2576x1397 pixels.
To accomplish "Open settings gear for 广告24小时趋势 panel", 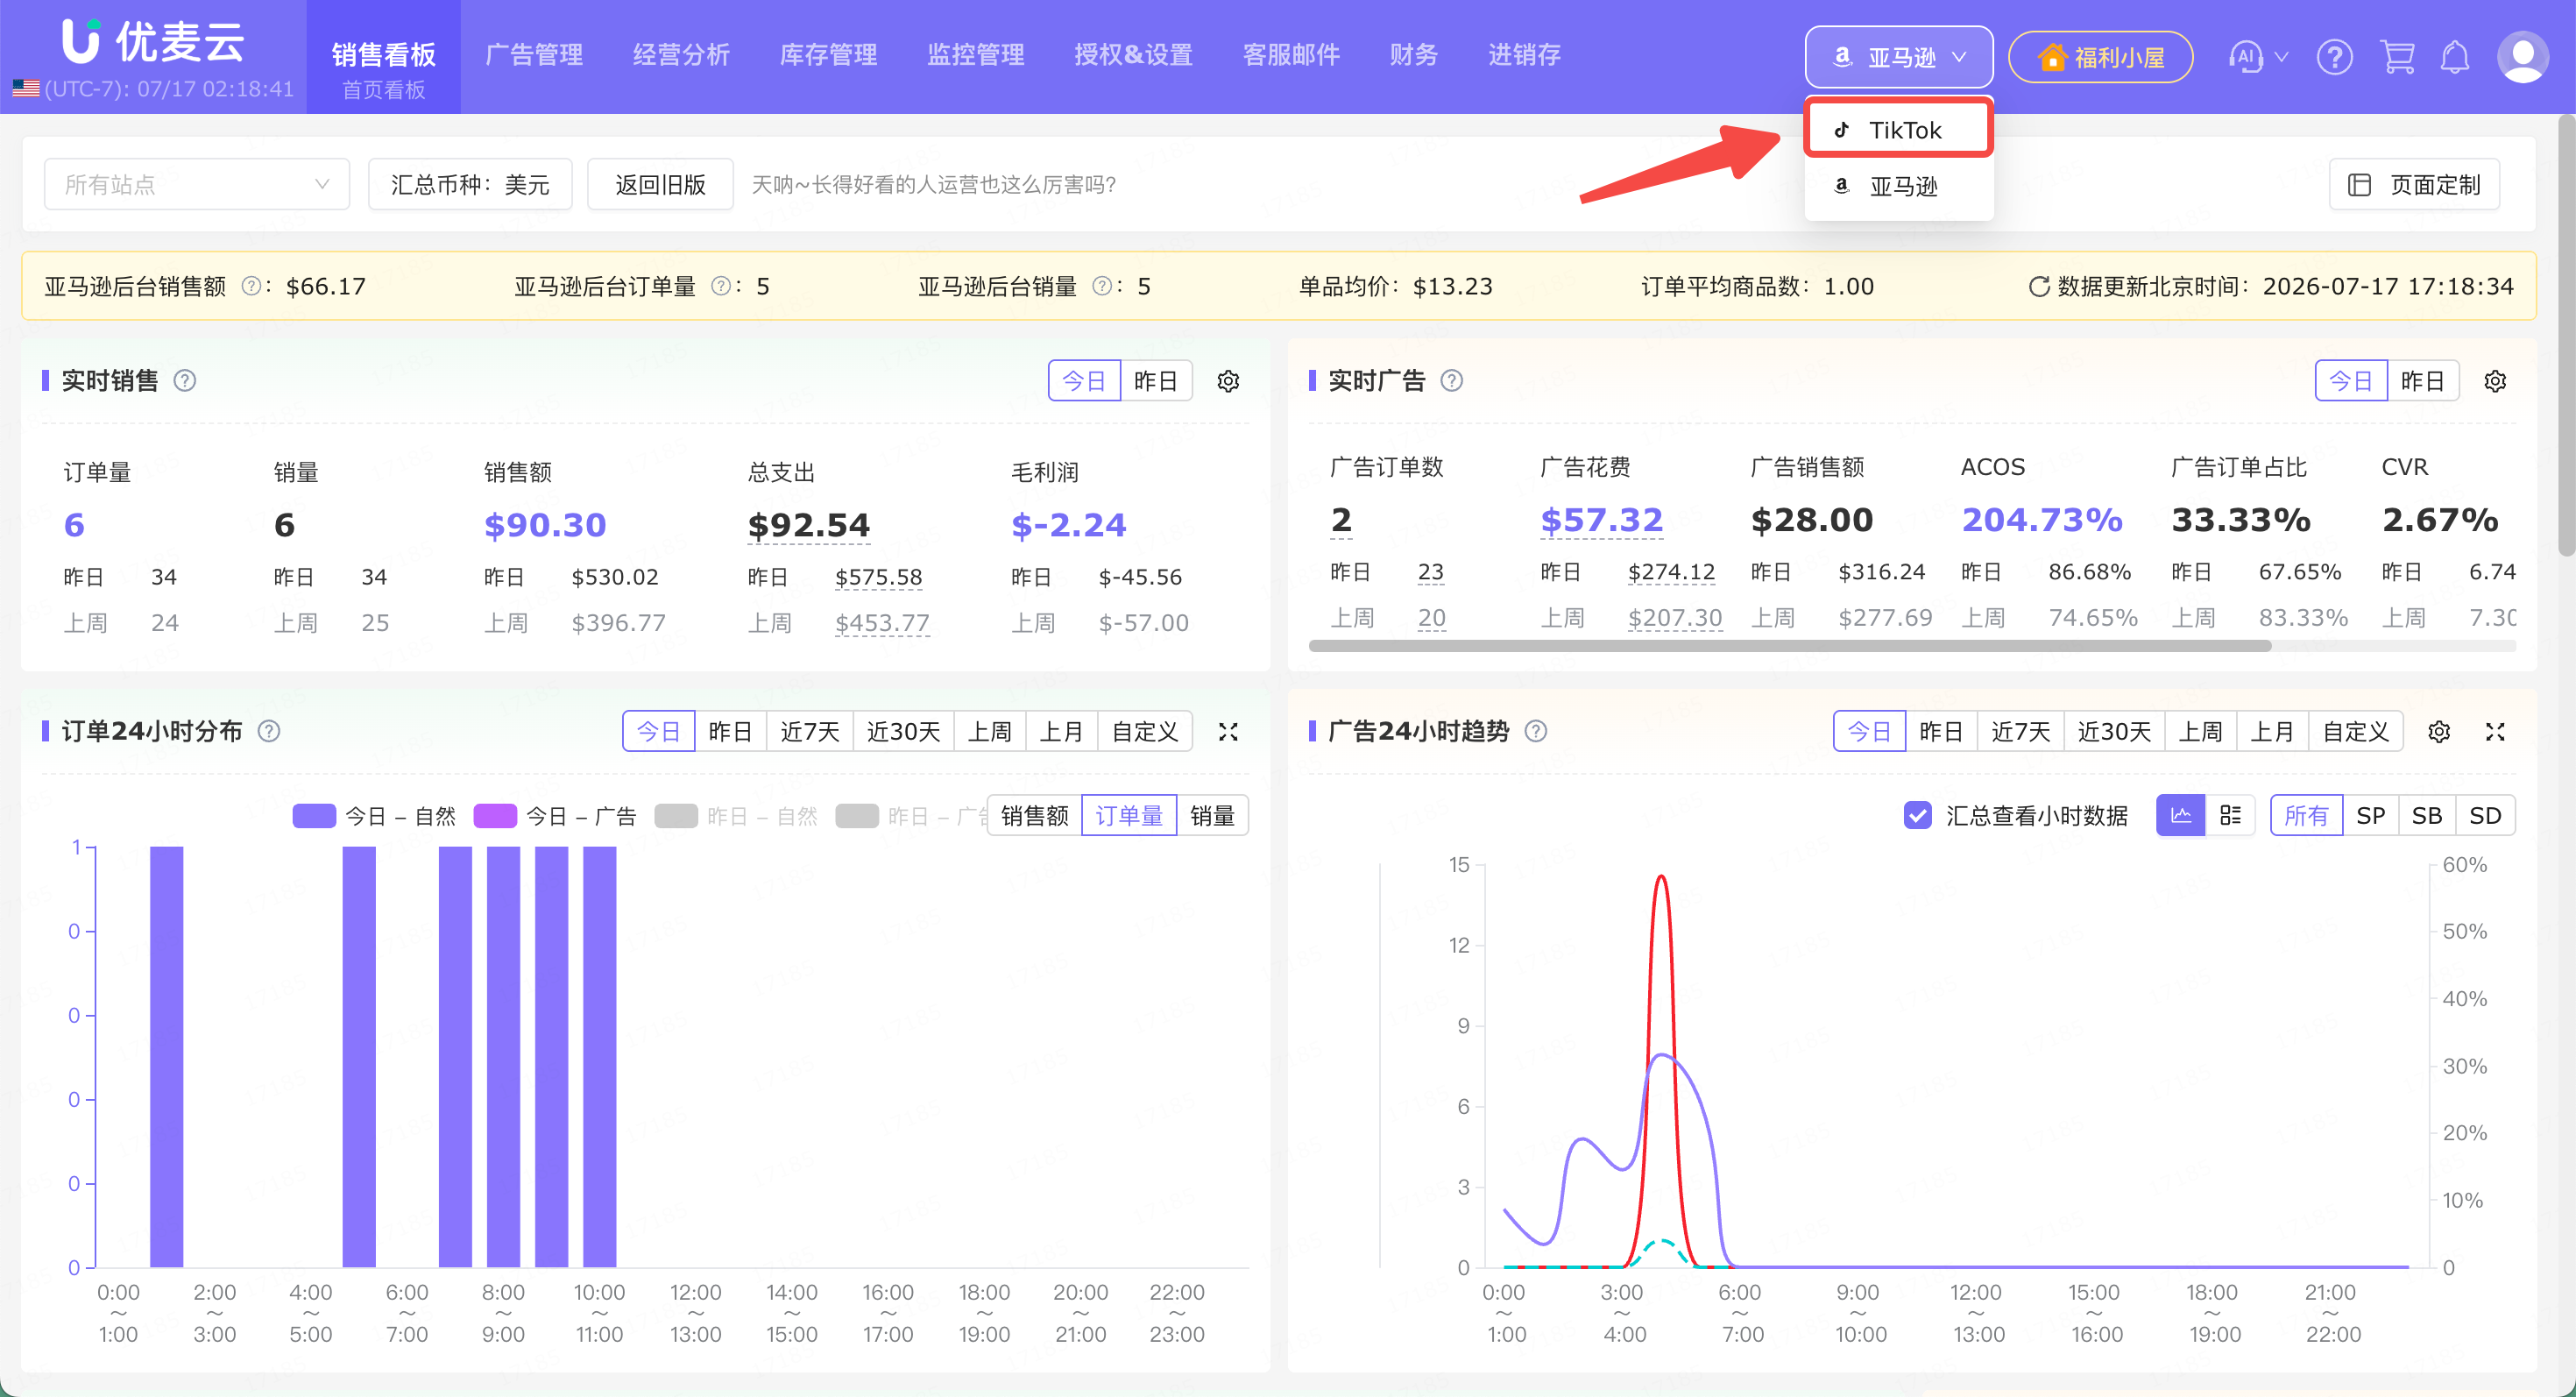I will point(2439,732).
